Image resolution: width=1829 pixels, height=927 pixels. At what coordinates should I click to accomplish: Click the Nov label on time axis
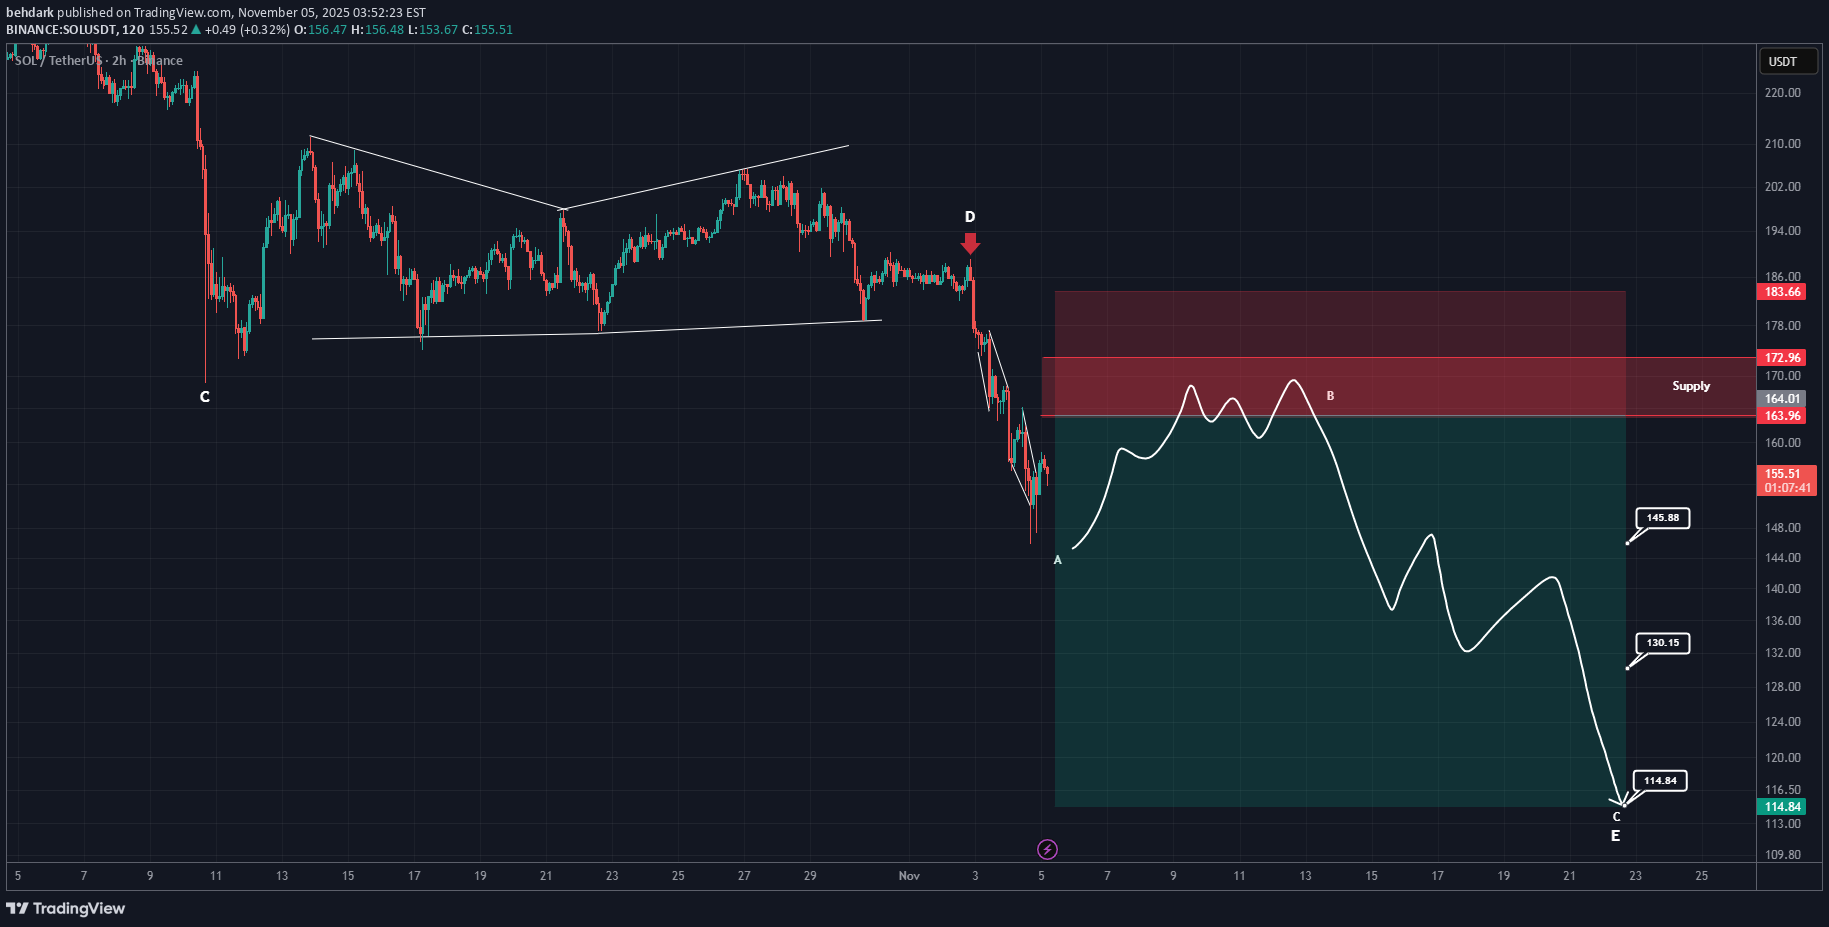pos(908,876)
